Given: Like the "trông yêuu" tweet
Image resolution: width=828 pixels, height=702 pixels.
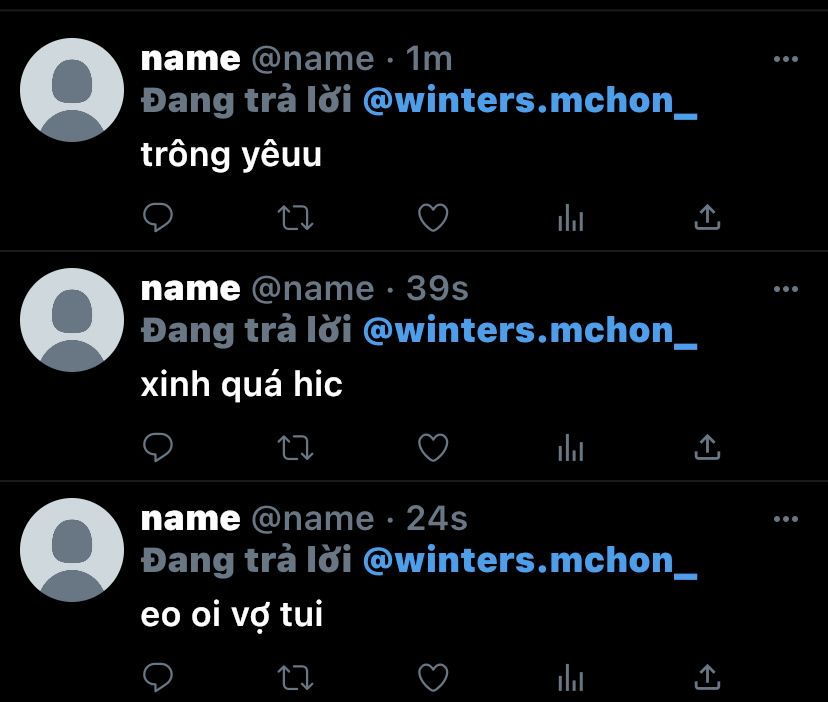Looking at the screenshot, I should [433, 218].
